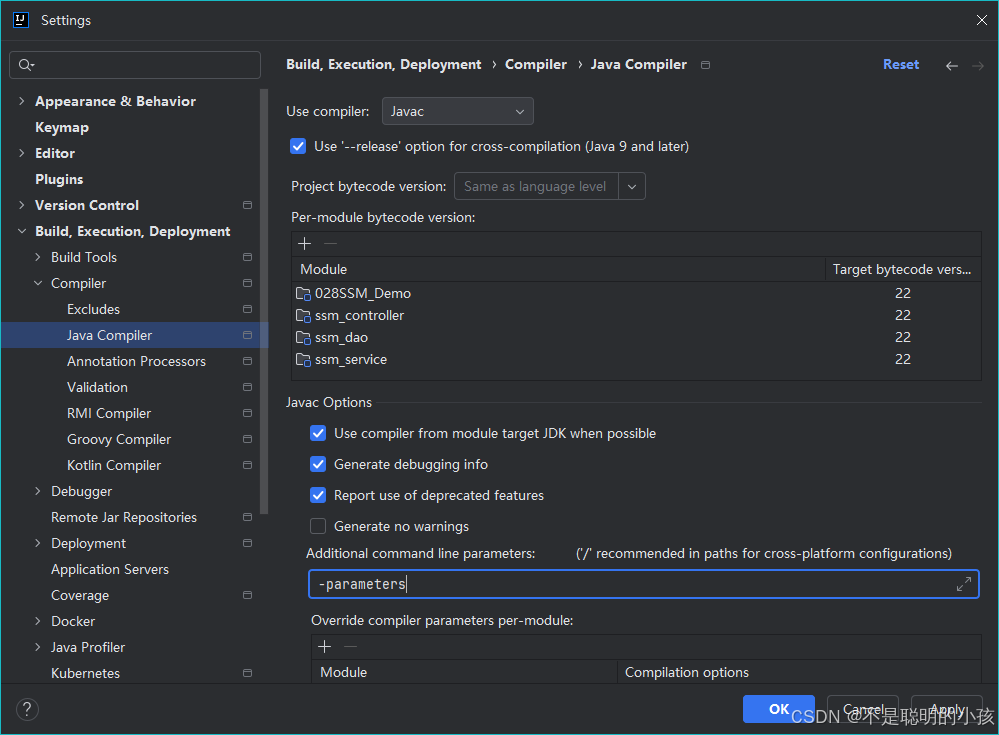Click the Apply button
The height and width of the screenshot is (735, 999).
click(946, 709)
